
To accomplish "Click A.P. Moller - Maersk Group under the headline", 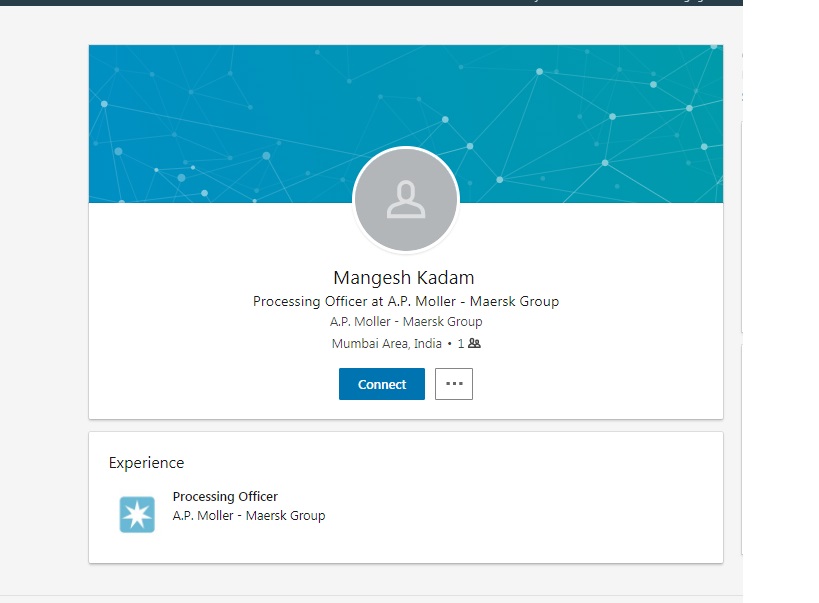I will coord(406,321).
